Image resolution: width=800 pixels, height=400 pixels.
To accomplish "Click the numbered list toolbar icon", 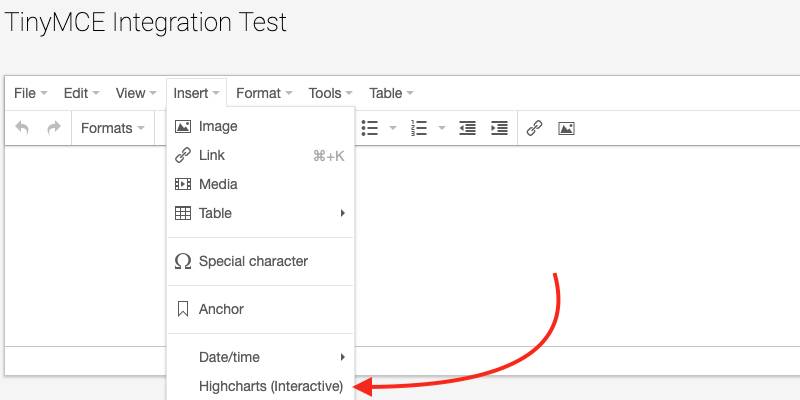I will point(420,128).
